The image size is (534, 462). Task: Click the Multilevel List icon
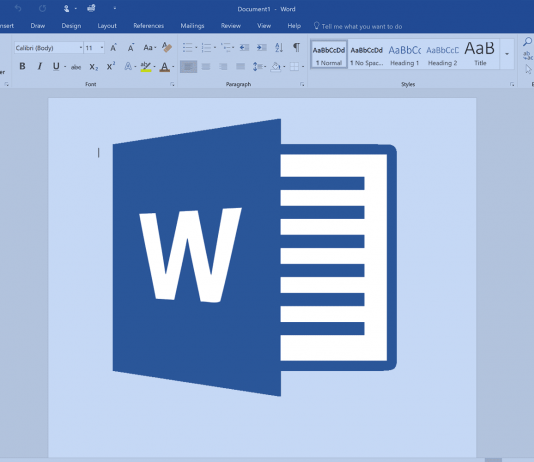coord(225,47)
